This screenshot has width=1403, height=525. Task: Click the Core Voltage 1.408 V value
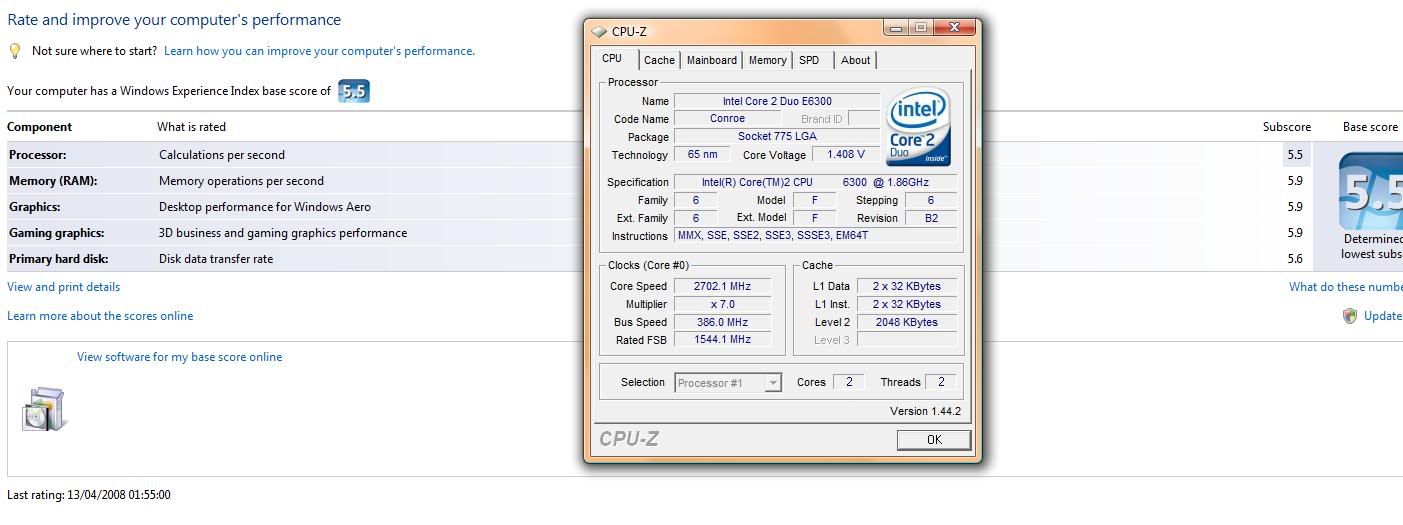(x=846, y=155)
